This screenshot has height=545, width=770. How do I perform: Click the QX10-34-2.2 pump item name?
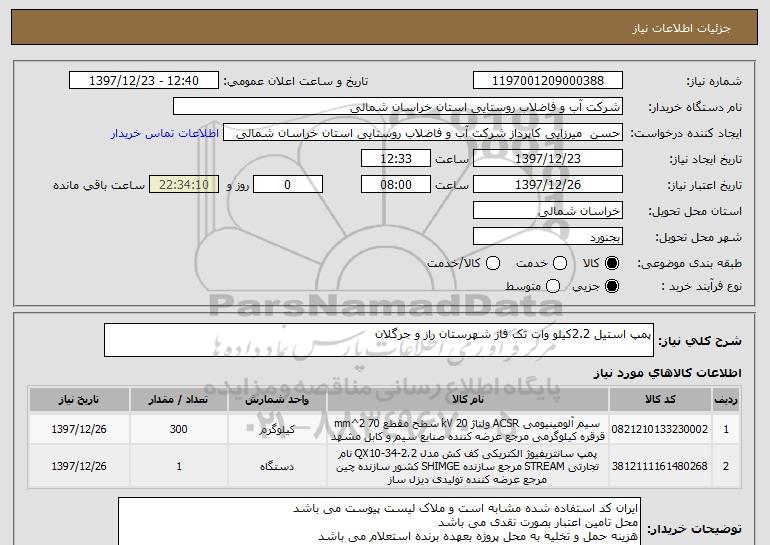(x=468, y=466)
